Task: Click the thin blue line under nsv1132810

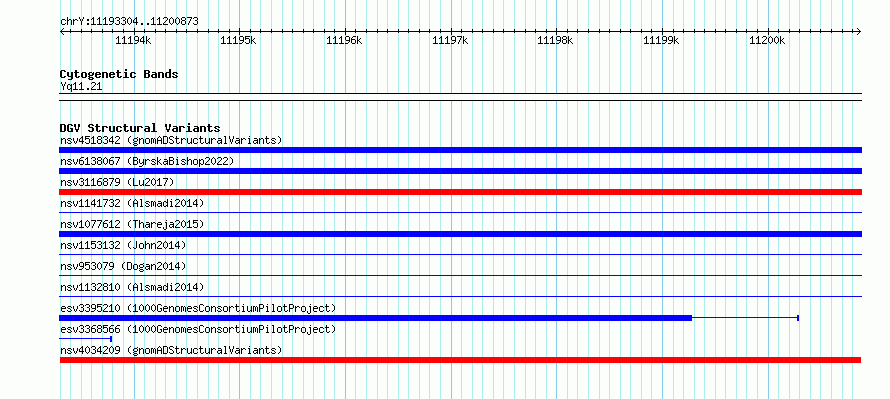Action: point(460,297)
